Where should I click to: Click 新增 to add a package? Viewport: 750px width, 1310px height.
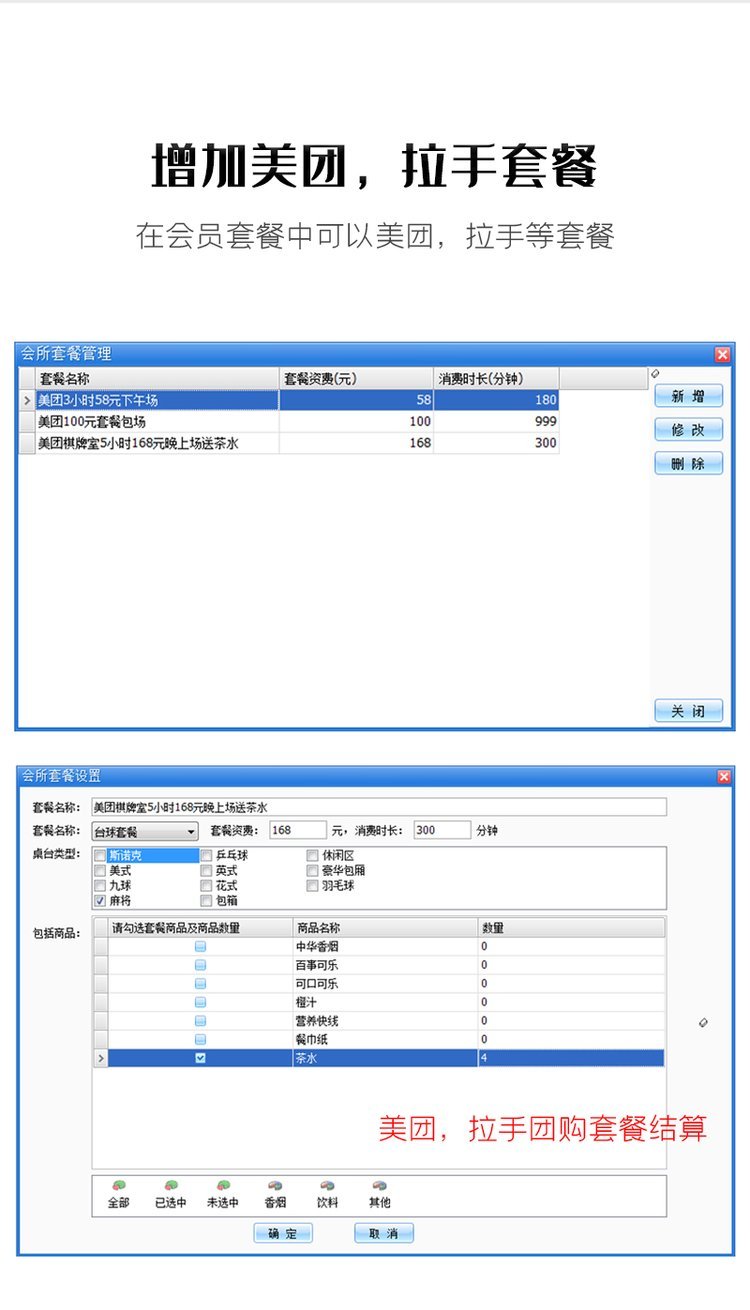coord(688,397)
